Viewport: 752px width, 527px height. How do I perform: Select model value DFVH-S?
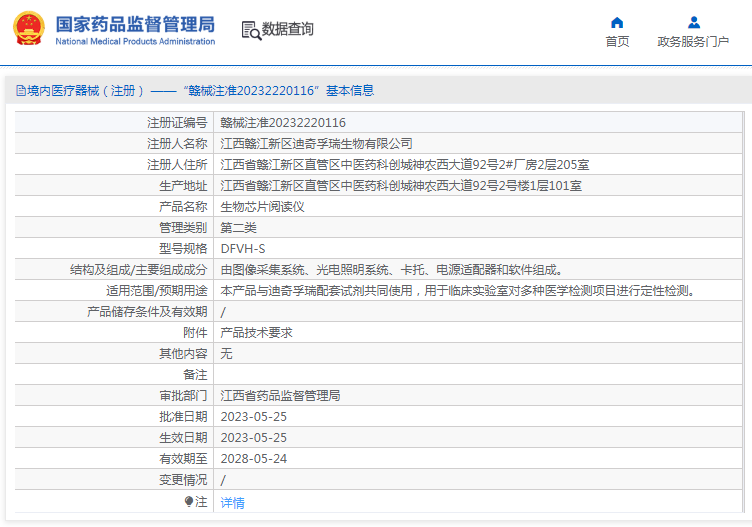point(243,249)
